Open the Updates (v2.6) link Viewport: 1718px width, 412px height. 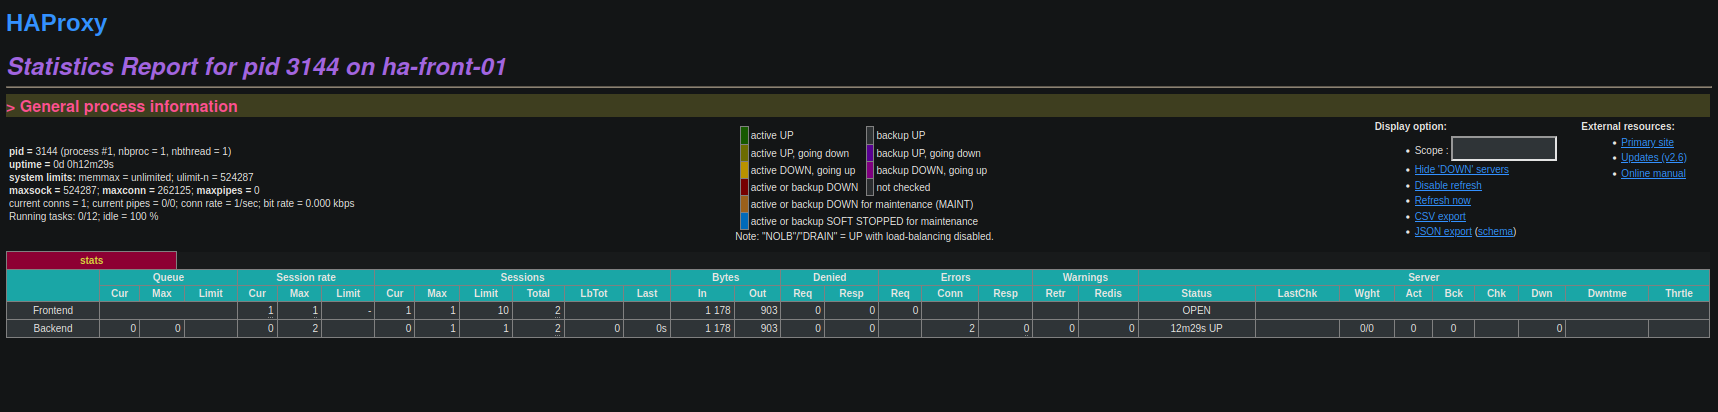[x=1653, y=158]
